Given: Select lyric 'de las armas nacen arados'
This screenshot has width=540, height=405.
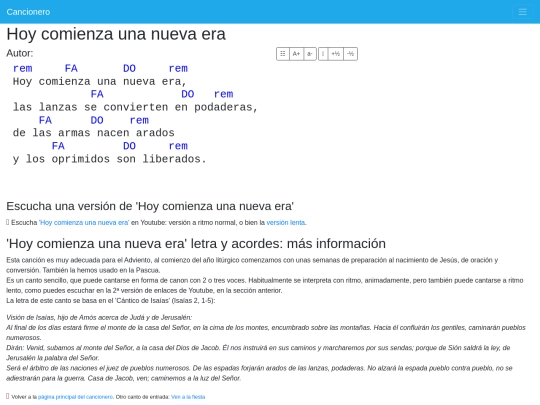Looking at the screenshot, I should (x=94, y=133).
